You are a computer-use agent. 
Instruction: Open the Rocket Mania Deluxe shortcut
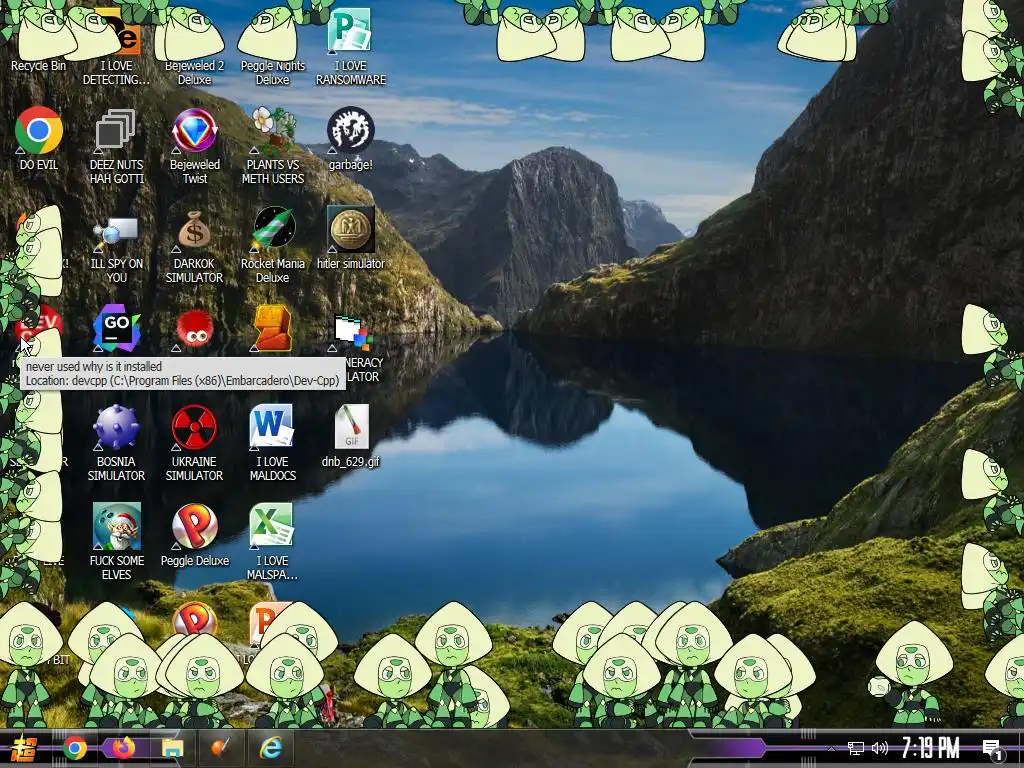tap(272, 245)
